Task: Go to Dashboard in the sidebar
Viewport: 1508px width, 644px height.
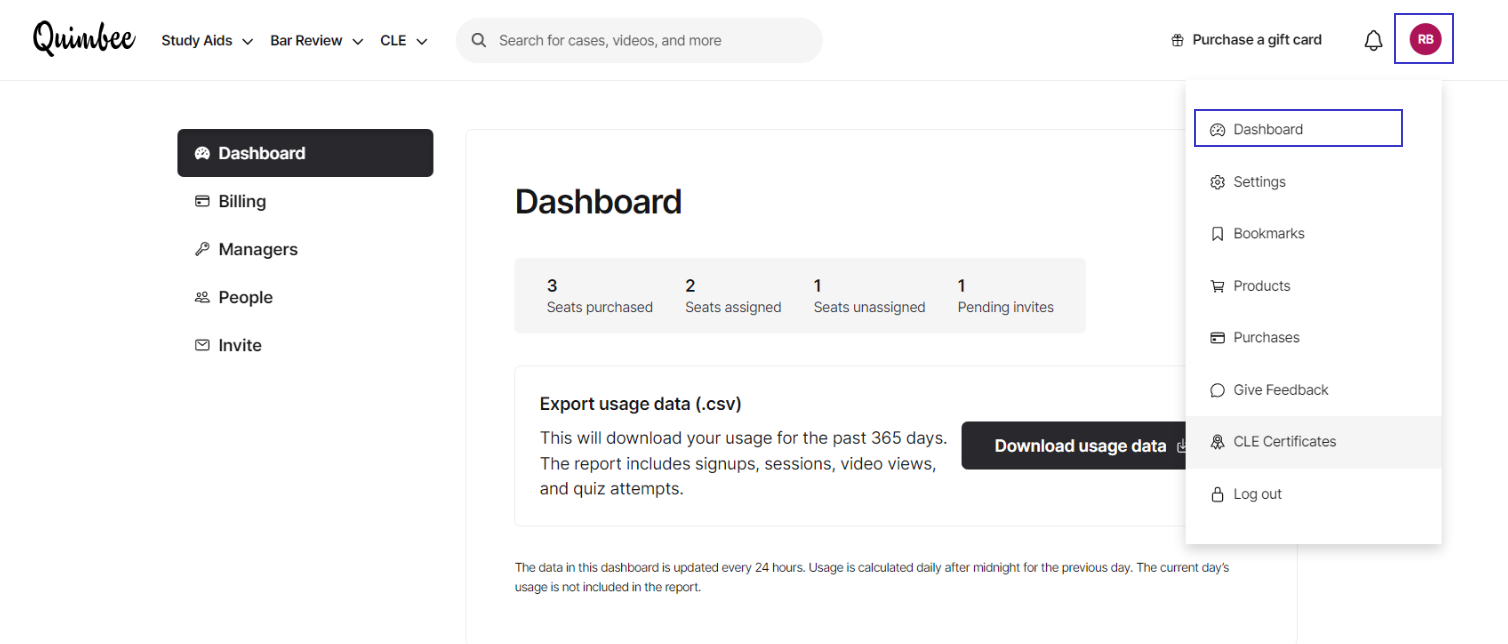Action: [305, 153]
